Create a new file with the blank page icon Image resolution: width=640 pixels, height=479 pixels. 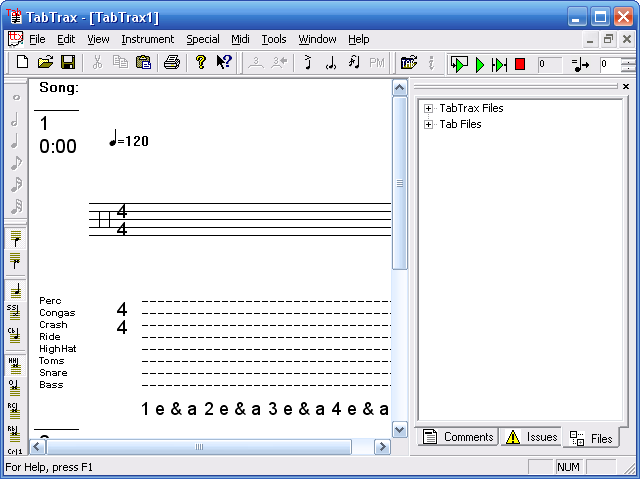[22, 62]
